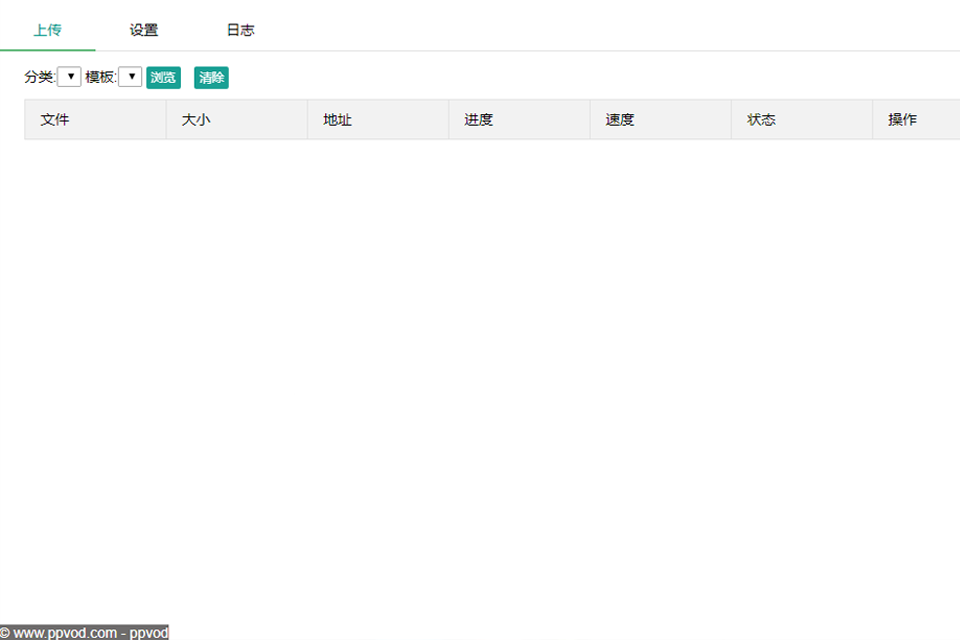Expand the 分类 dropdown
The width and height of the screenshot is (960, 640).
pyautogui.click(x=69, y=77)
